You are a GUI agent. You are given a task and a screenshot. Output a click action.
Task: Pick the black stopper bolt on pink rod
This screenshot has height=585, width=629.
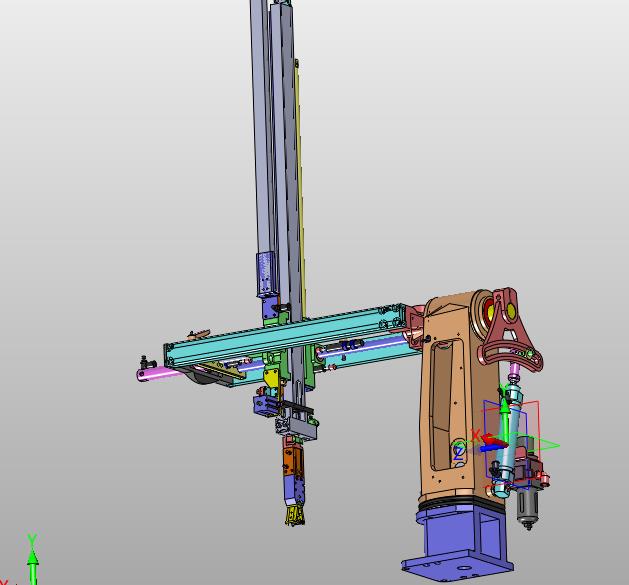click(x=146, y=363)
